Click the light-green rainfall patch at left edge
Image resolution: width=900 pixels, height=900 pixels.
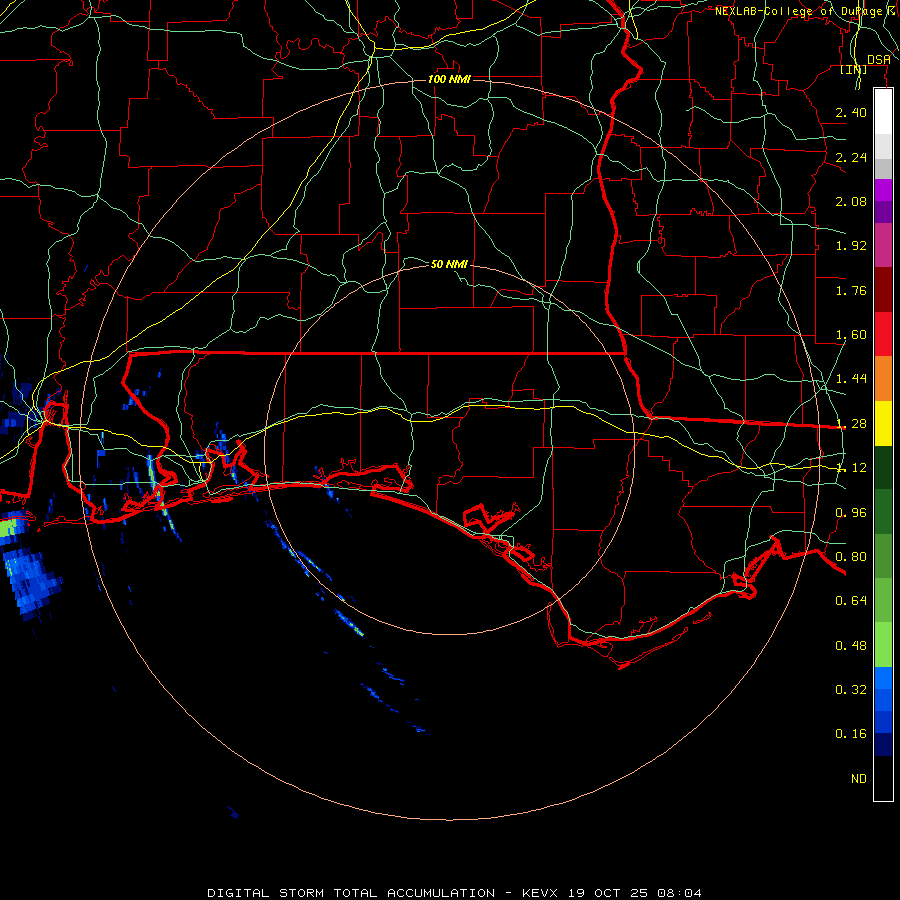pos(8,527)
